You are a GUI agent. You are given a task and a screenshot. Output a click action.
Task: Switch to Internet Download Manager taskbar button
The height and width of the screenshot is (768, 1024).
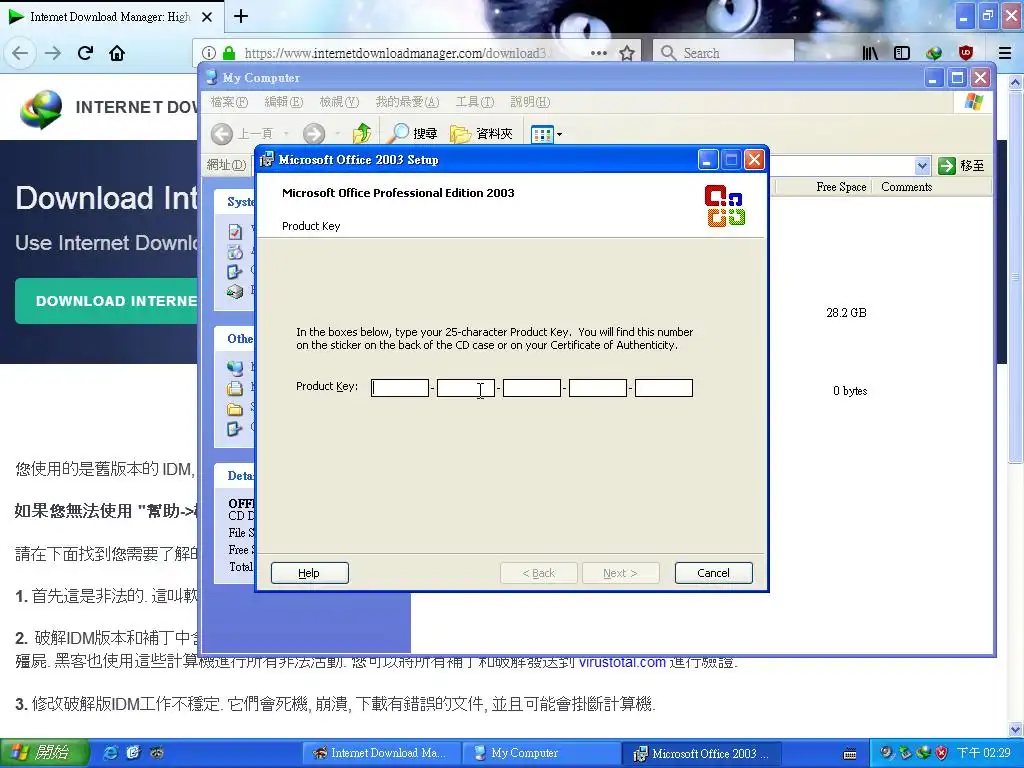[x=380, y=753]
